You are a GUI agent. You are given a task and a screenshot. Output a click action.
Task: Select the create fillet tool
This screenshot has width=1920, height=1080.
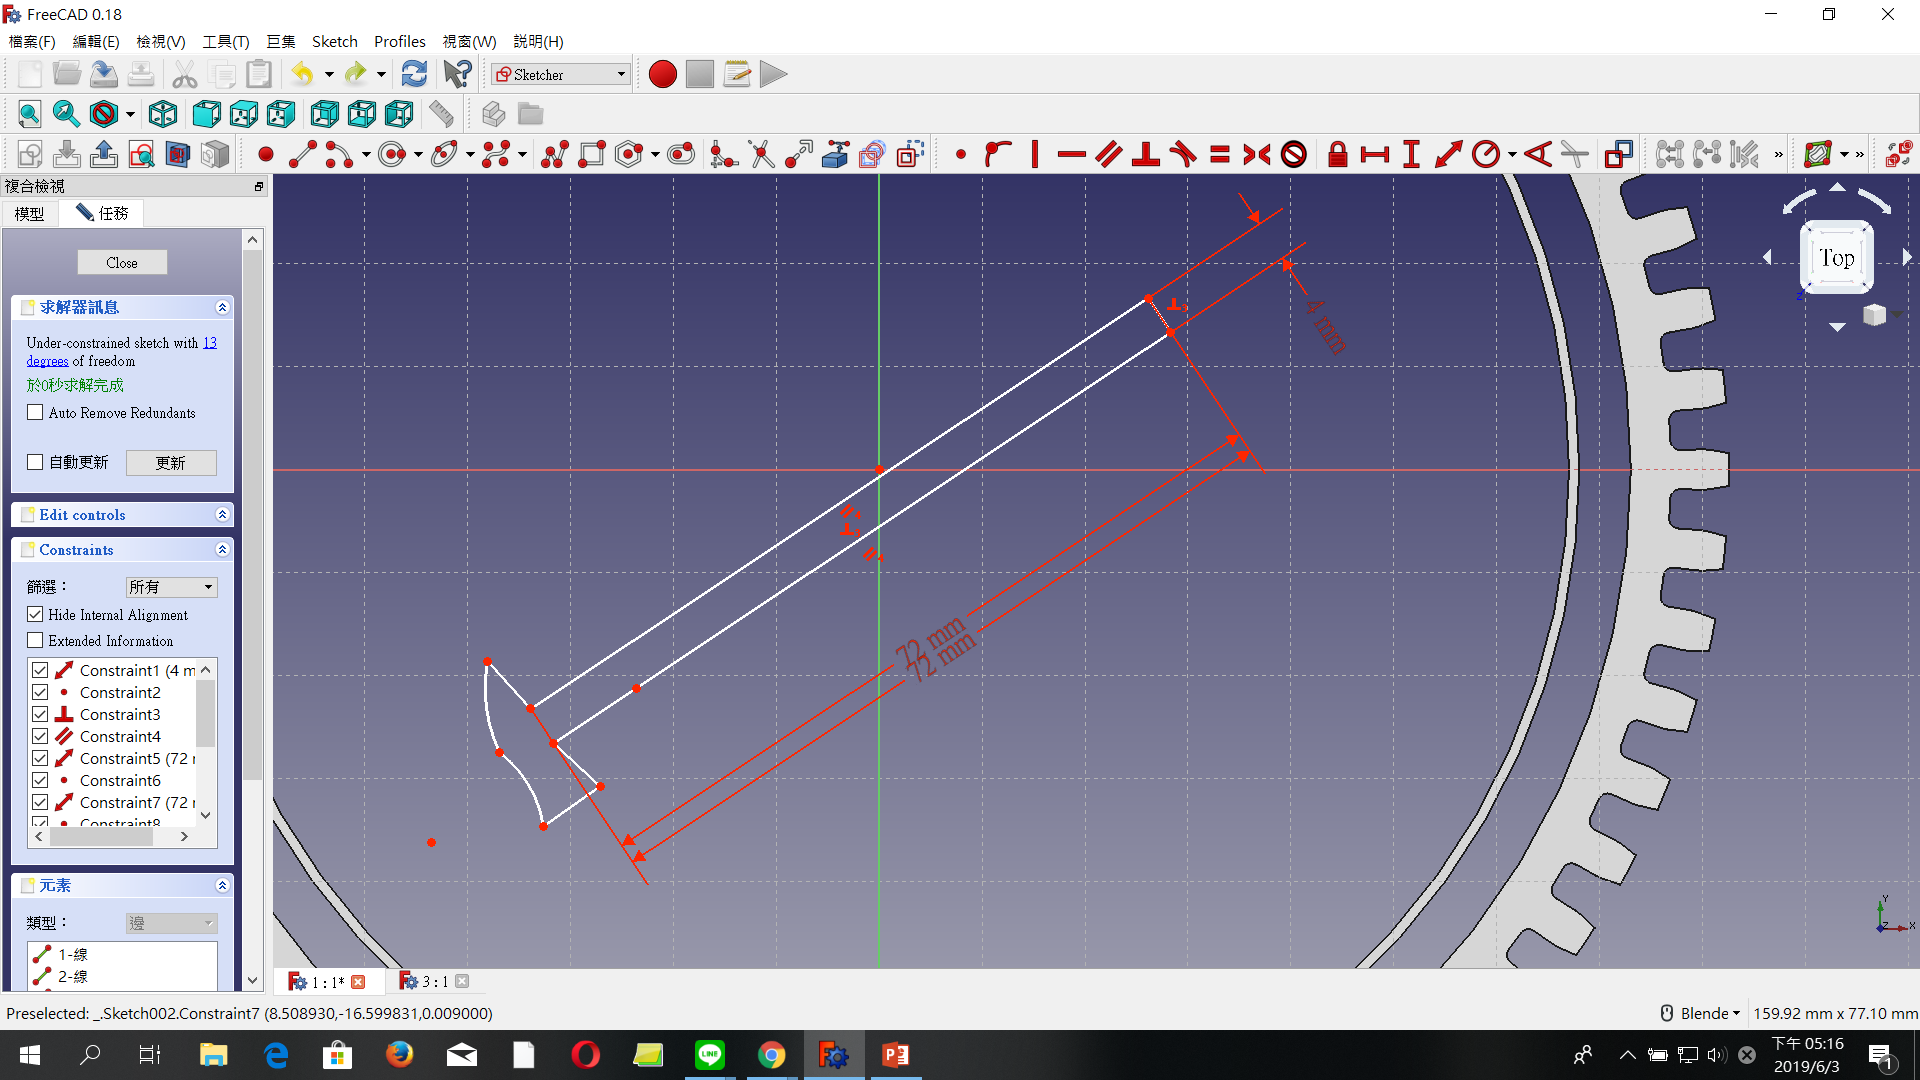click(x=723, y=154)
